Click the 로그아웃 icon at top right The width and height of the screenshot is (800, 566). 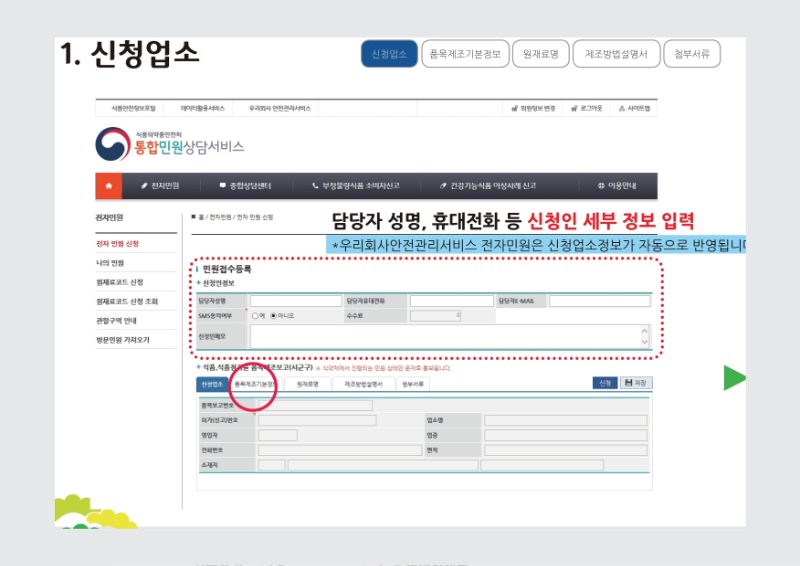tap(588, 108)
